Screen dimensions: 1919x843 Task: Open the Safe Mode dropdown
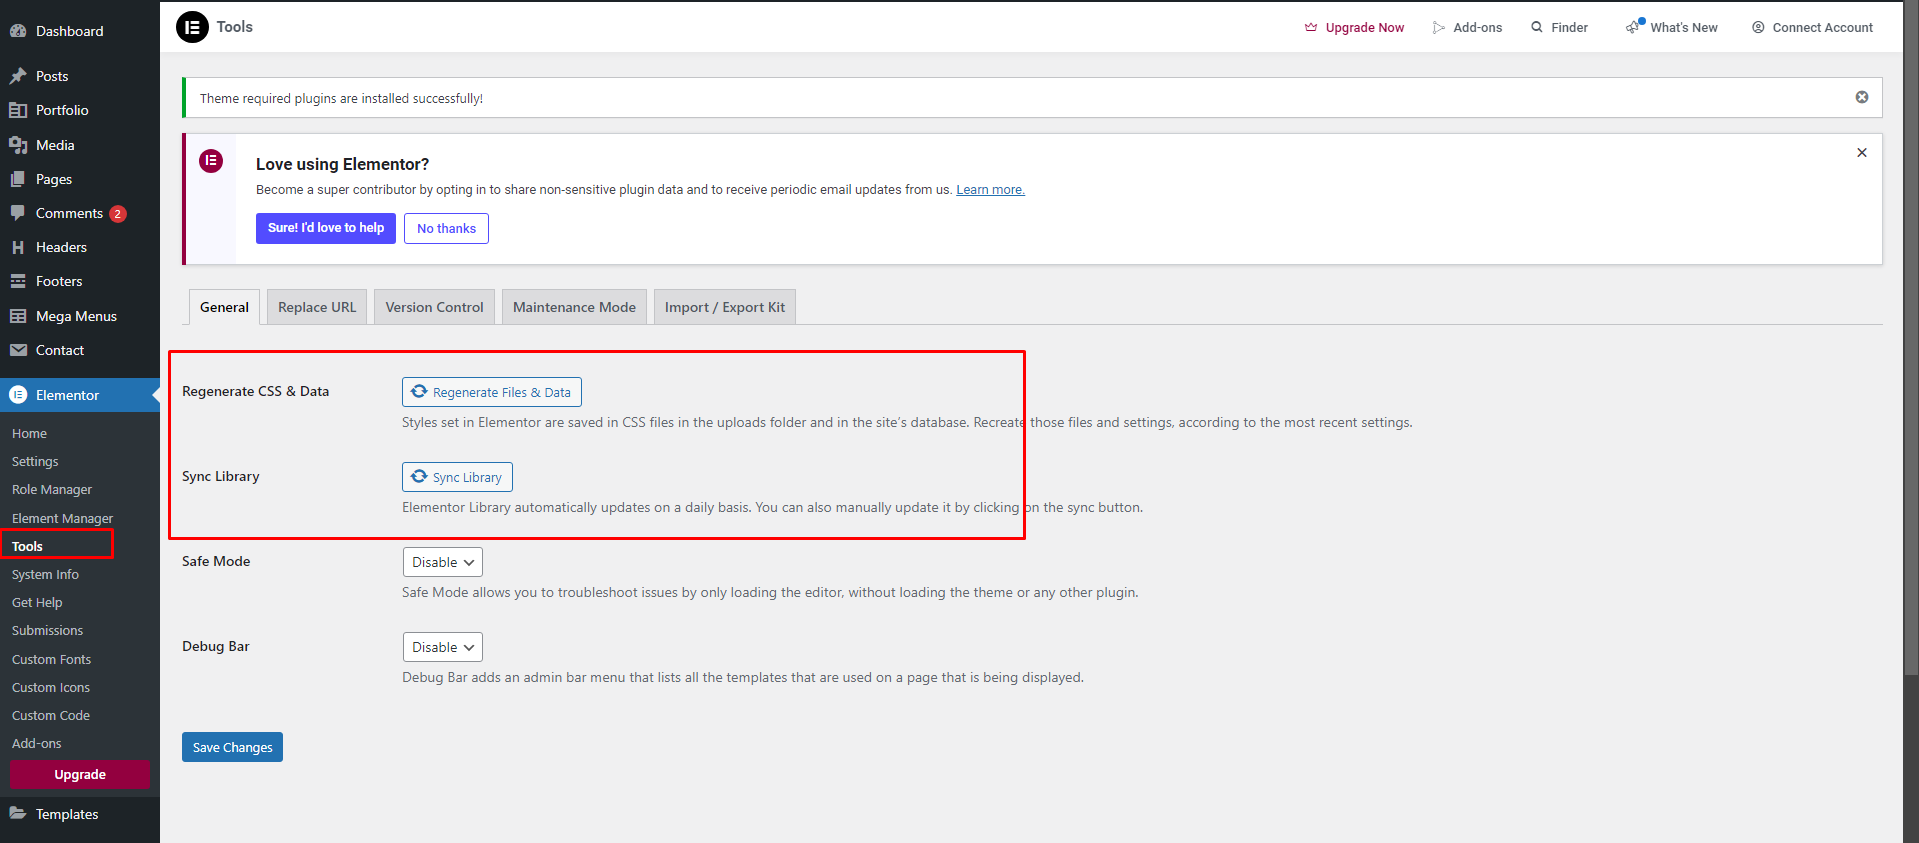[443, 562]
